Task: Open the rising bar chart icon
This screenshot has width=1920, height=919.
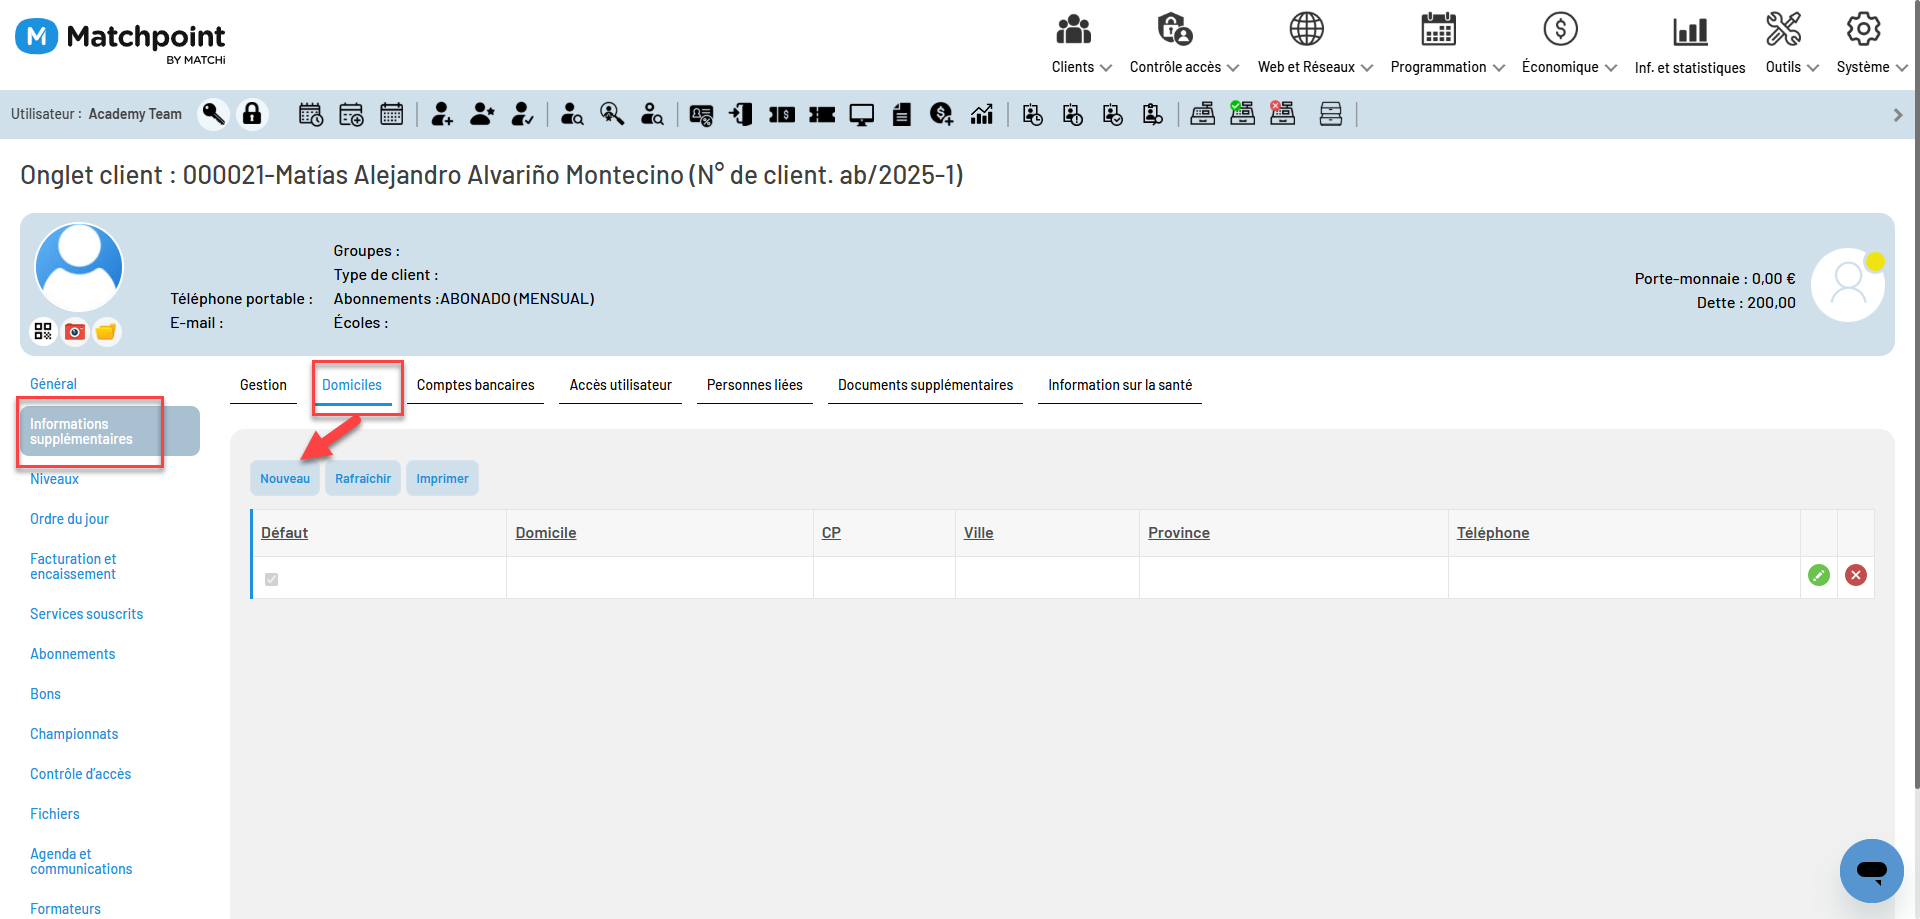Action: (982, 114)
